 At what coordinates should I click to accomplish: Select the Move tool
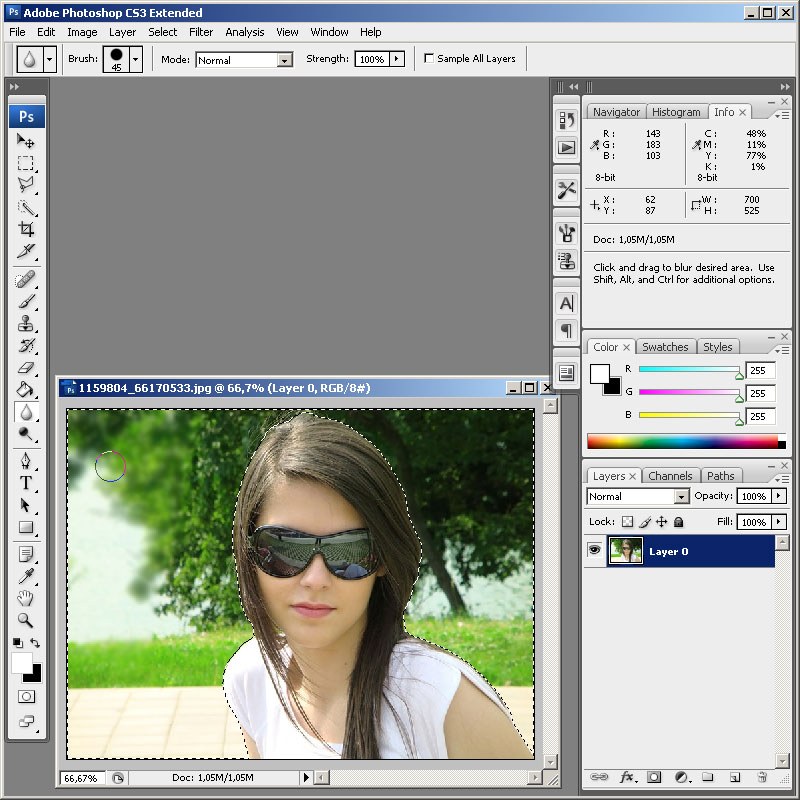[26, 141]
